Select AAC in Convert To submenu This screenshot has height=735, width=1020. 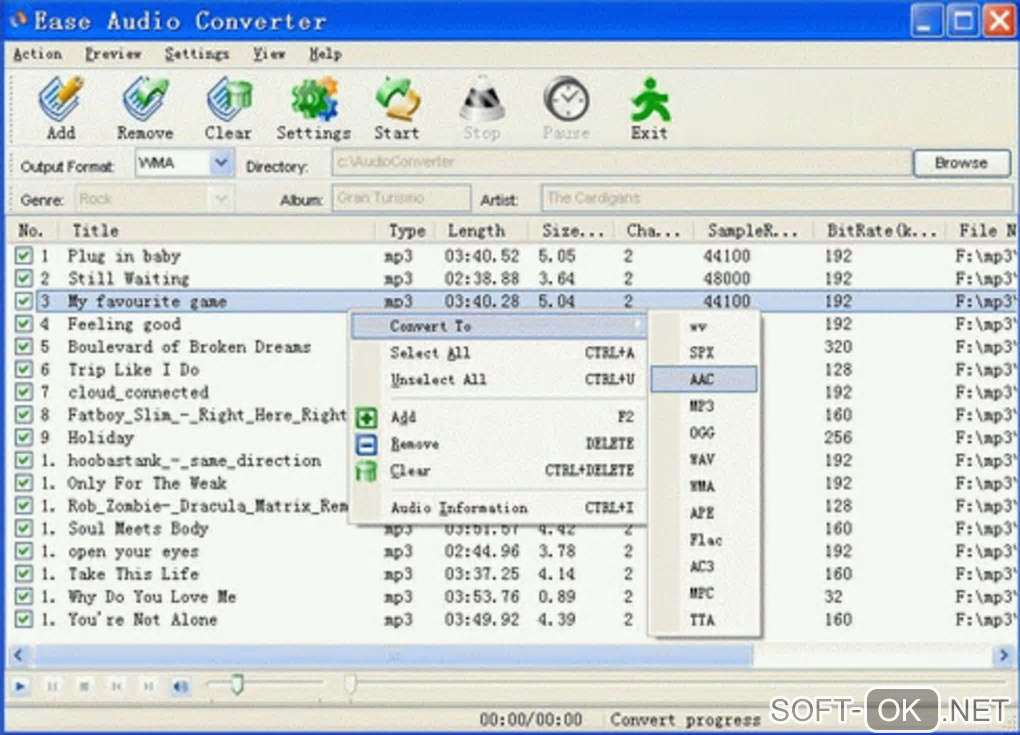point(704,379)
